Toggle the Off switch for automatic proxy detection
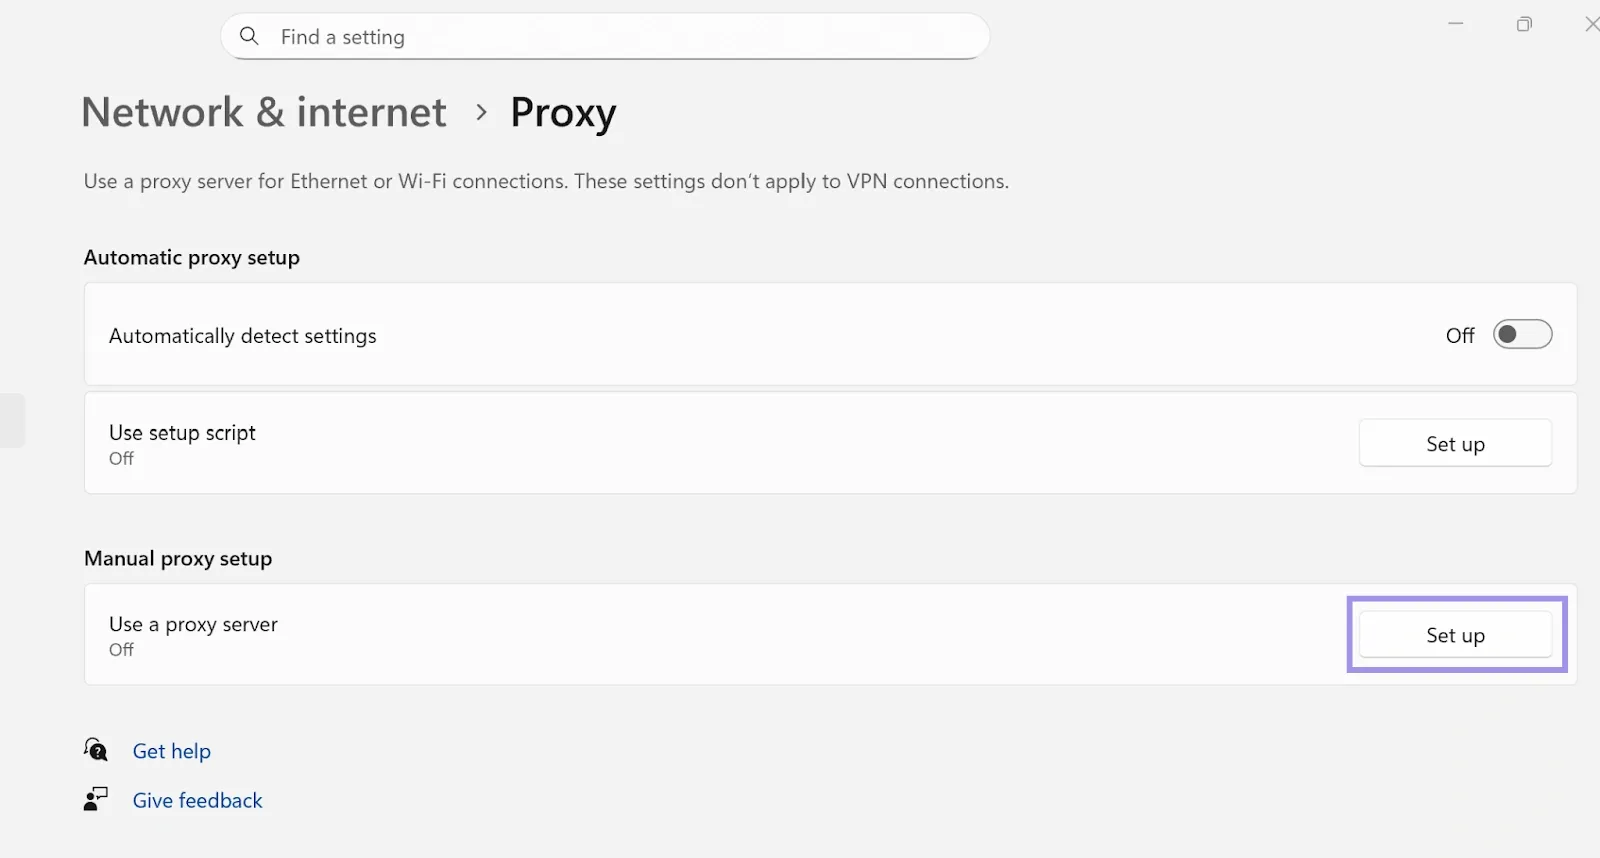This screenshot has width=1600, height=858. coord(1521,334)
